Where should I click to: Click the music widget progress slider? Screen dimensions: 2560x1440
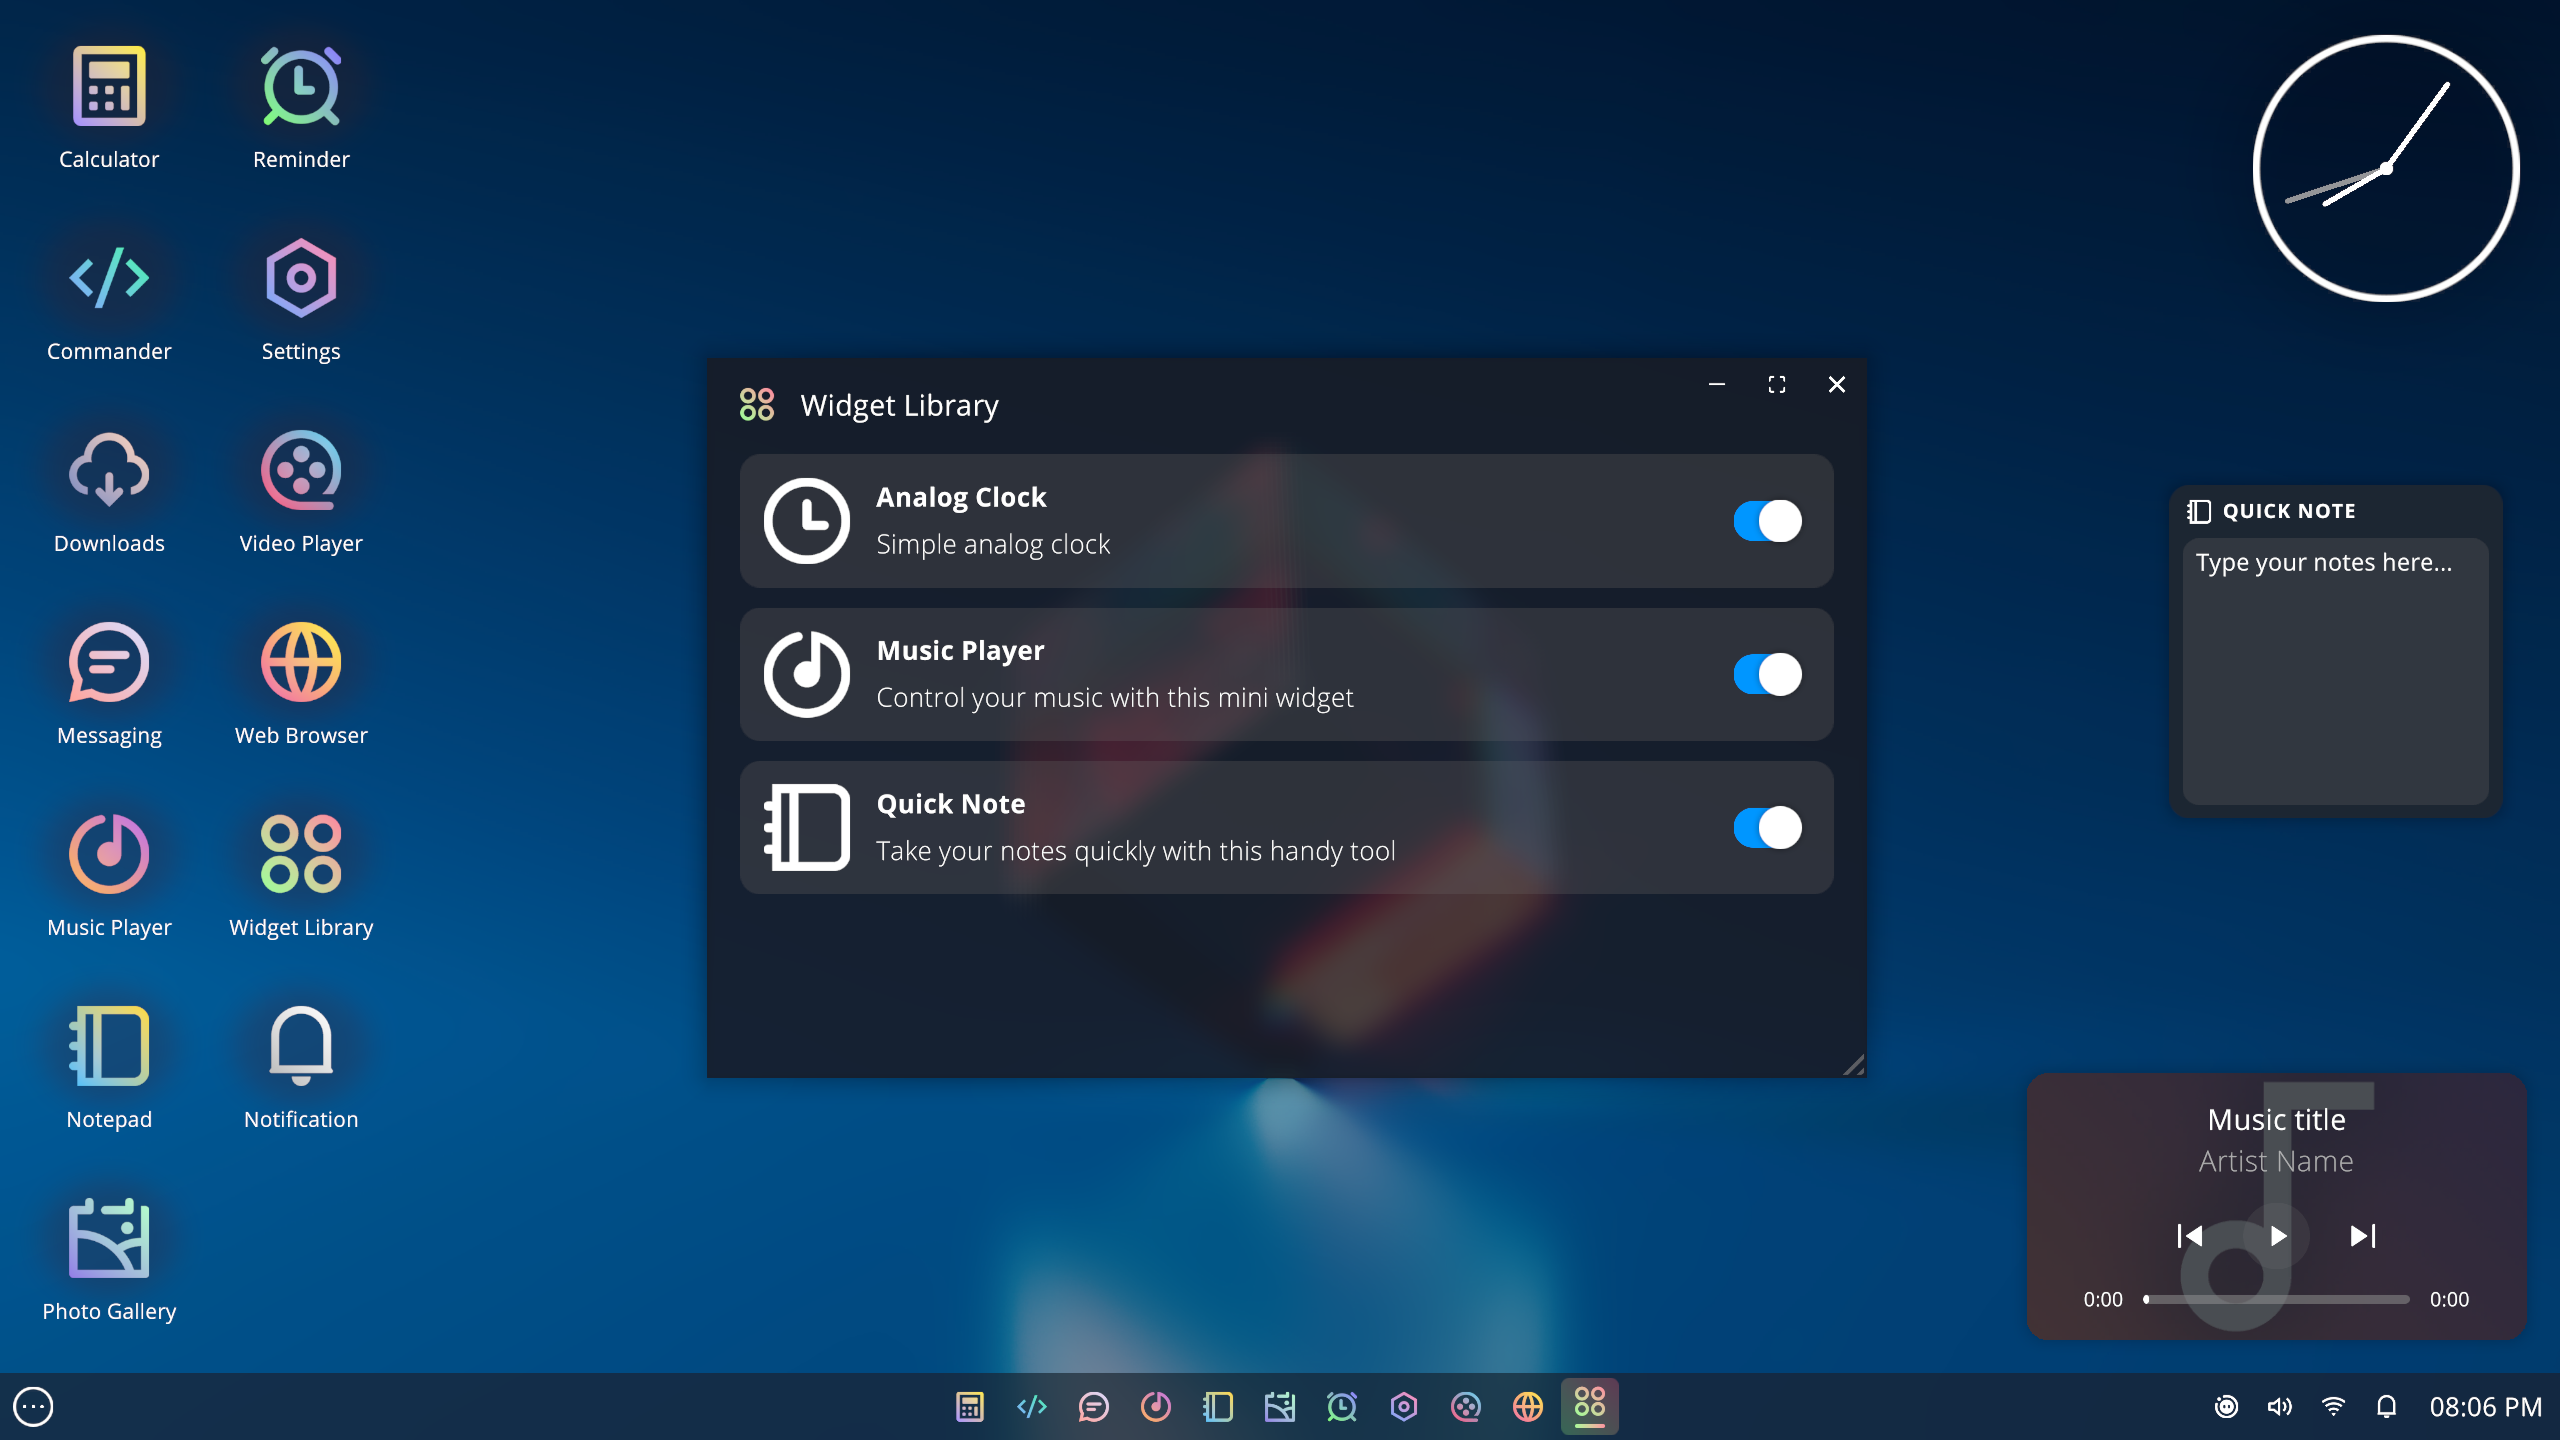2277,1299
